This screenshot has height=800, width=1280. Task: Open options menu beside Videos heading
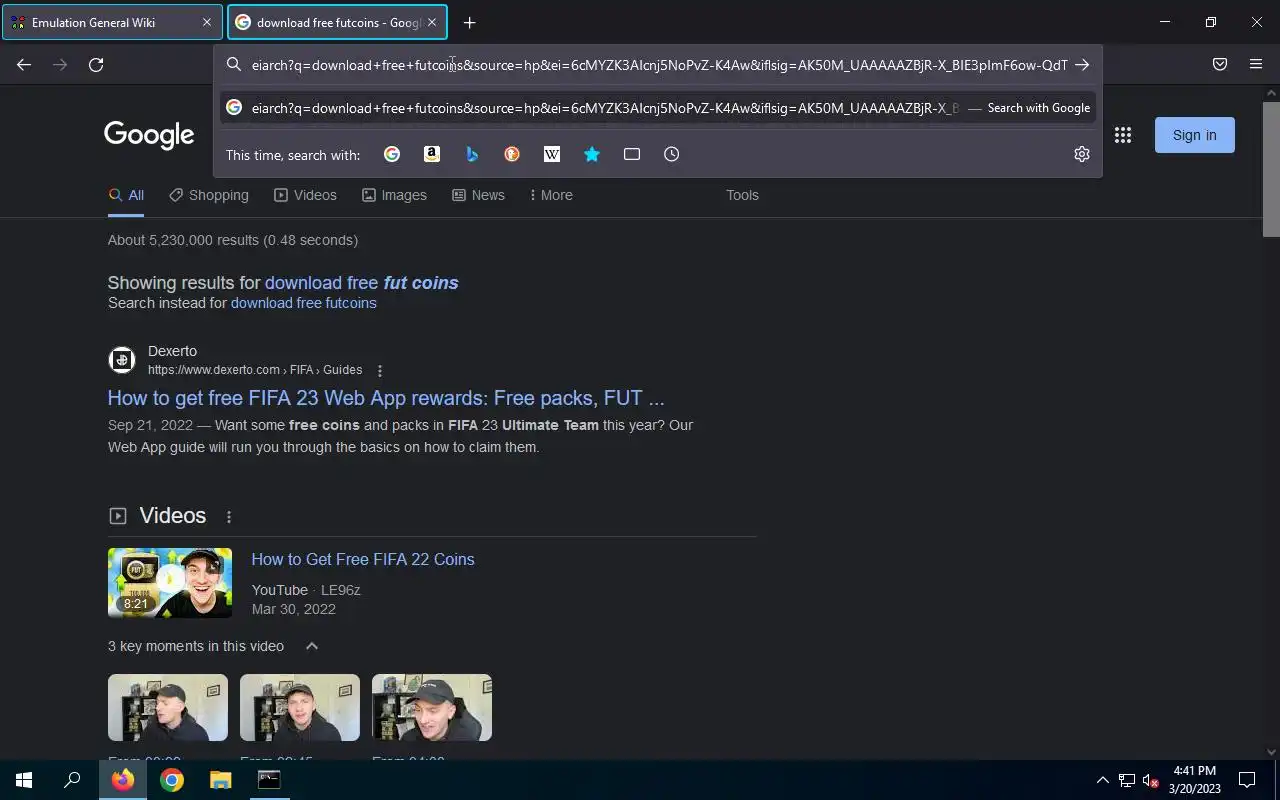coord(229,517)
